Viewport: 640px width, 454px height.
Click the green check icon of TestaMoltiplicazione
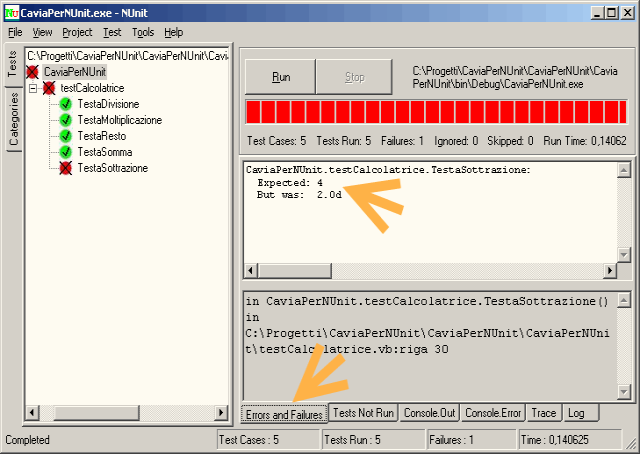tap(65, 120)
